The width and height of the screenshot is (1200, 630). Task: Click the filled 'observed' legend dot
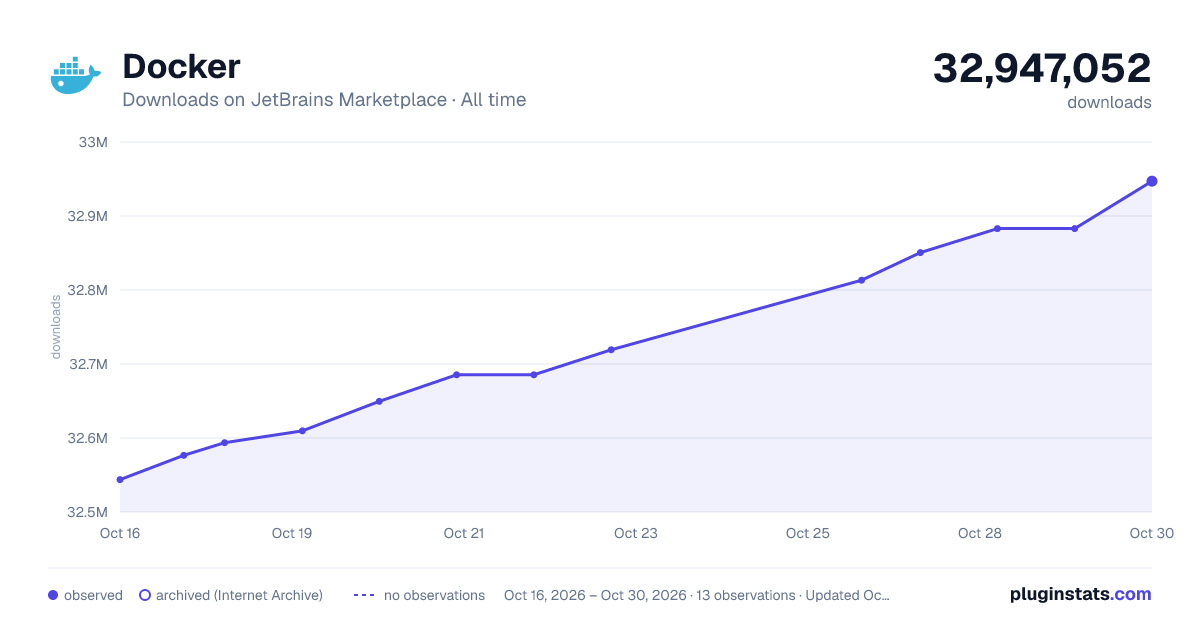(x=53, y=595)
